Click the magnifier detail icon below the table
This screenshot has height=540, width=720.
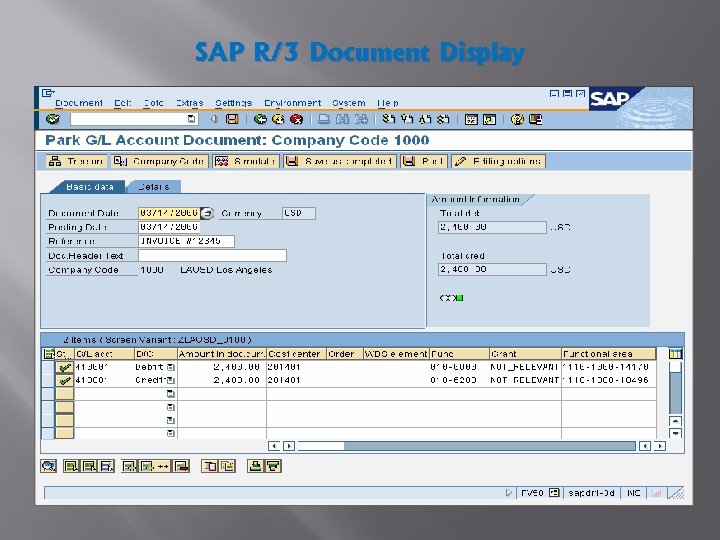tap(48, 466)
